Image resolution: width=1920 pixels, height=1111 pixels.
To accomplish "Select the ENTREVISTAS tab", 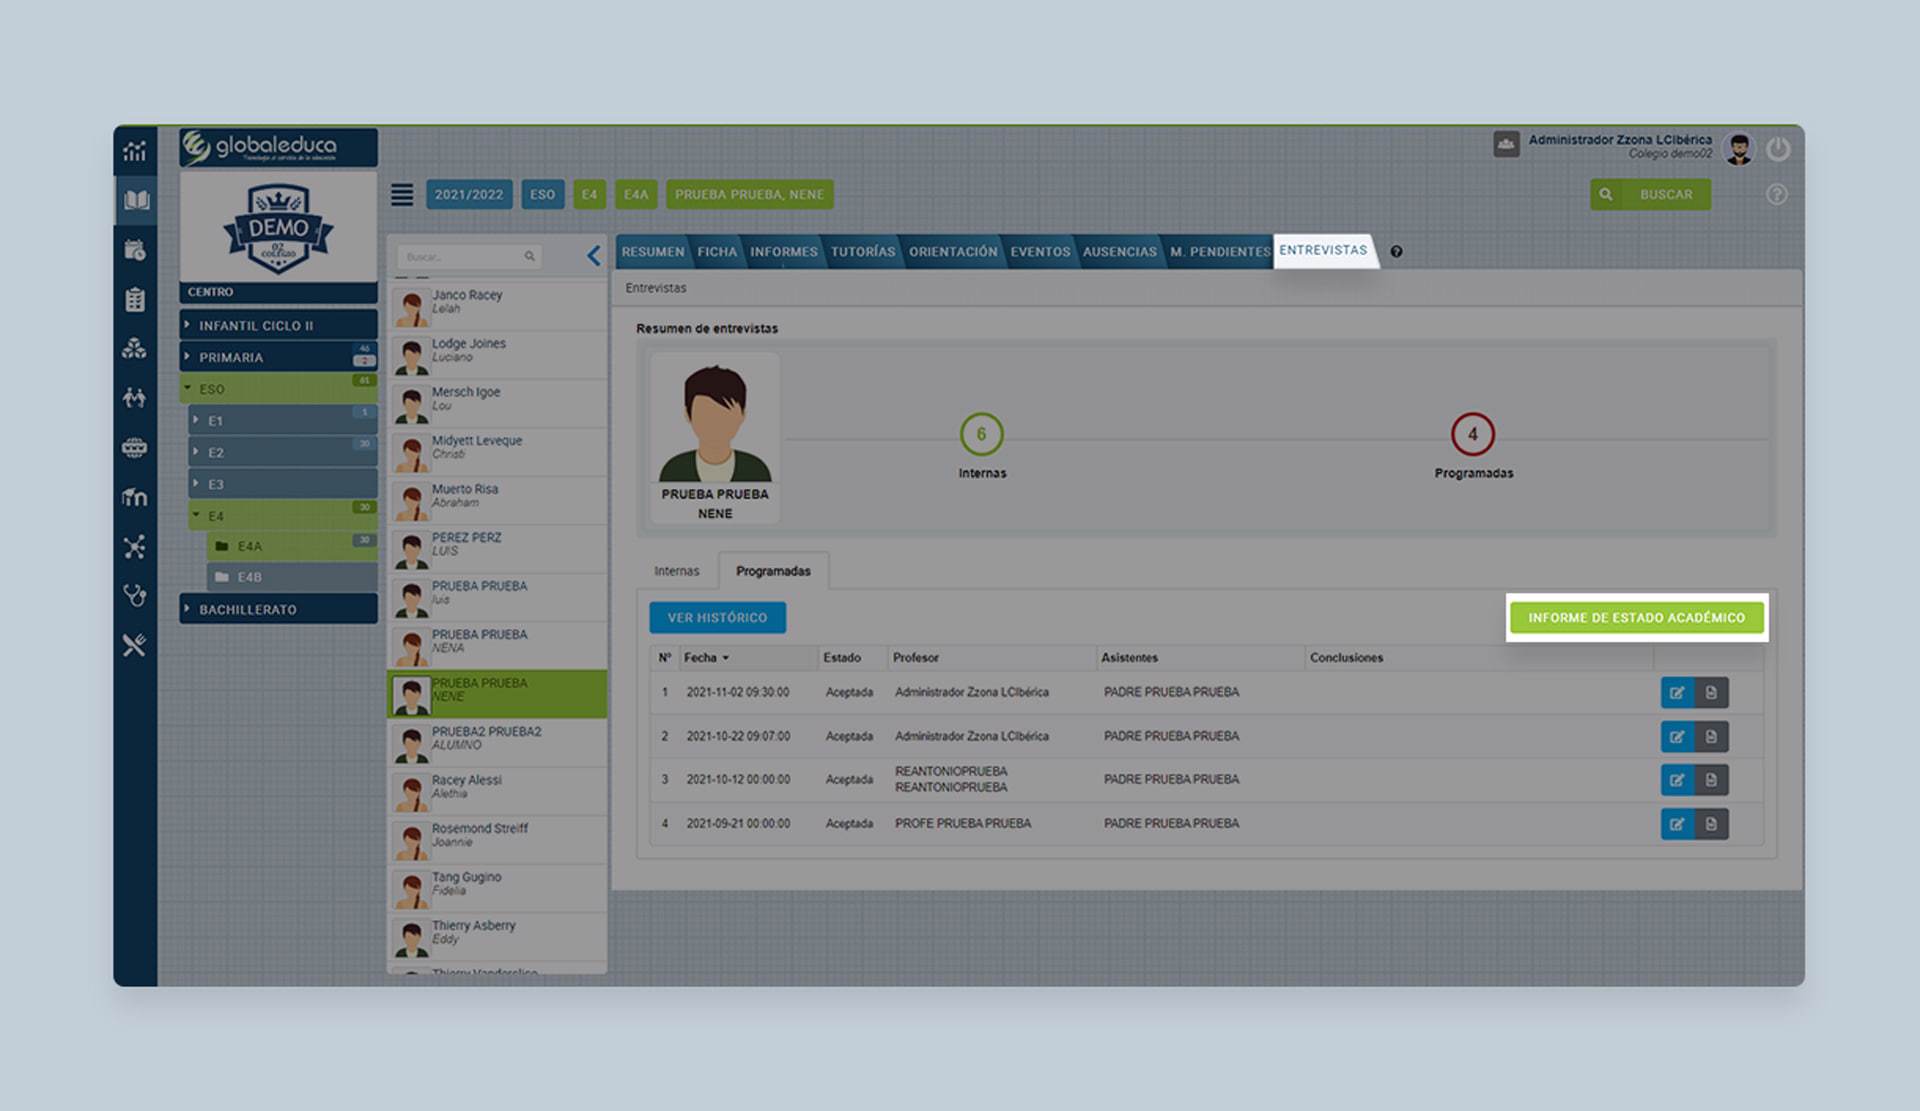I will click(x=1323, y=250).
